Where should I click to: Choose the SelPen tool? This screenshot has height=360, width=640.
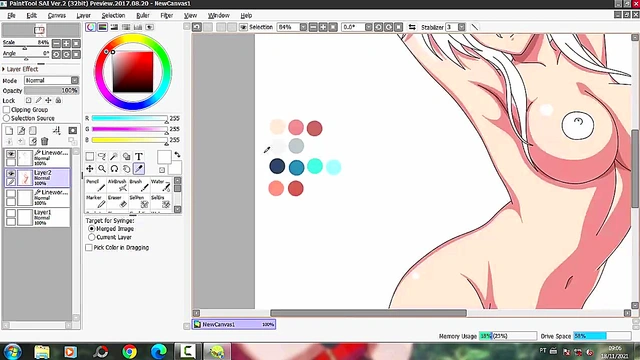[139, 201]
